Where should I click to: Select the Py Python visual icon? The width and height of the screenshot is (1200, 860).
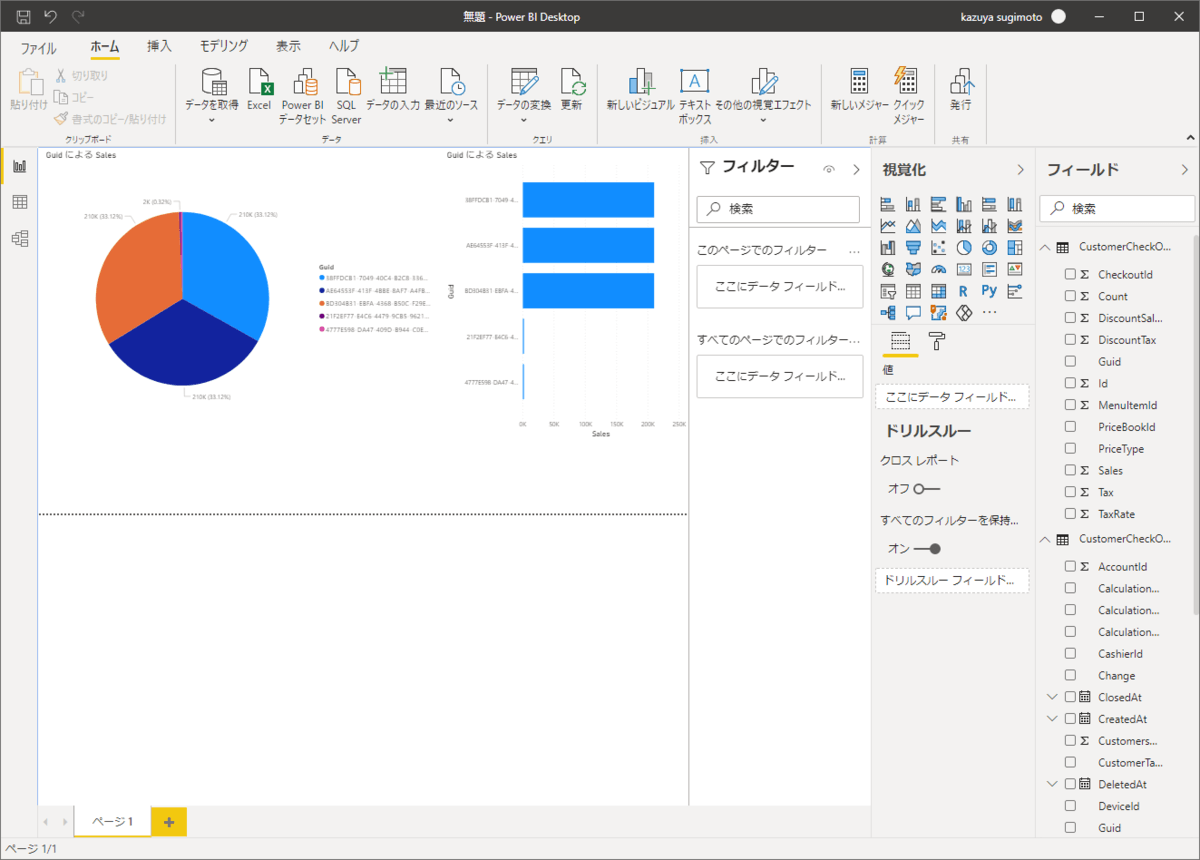click(x=989, y=291)
